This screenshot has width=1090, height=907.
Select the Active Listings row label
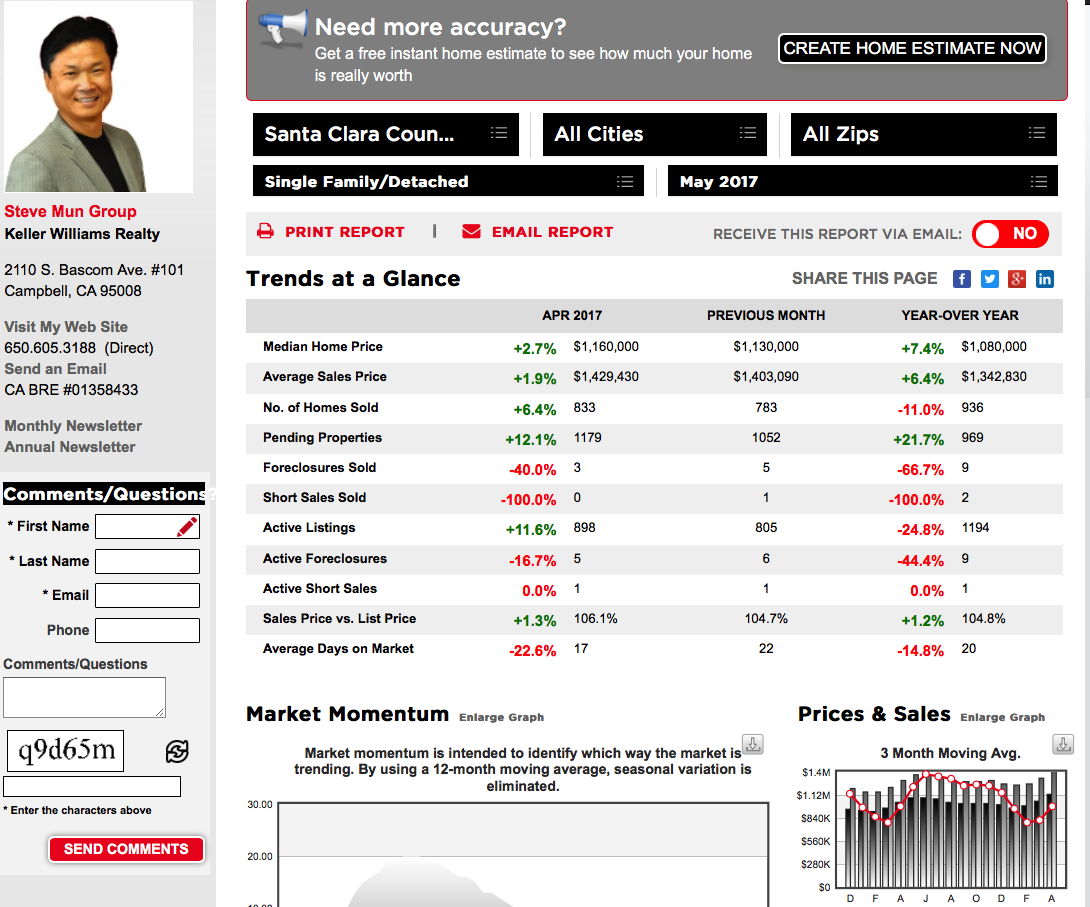point(309,528)
